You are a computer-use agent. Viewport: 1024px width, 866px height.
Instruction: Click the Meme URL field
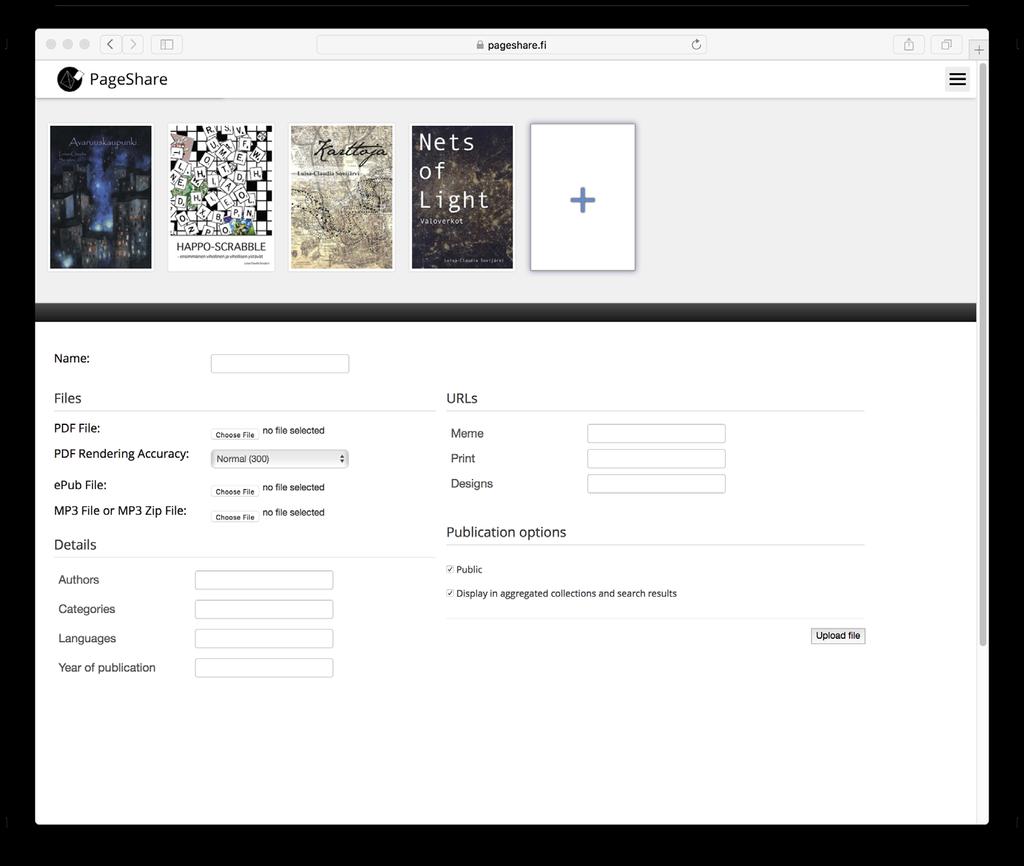(656, 433)
